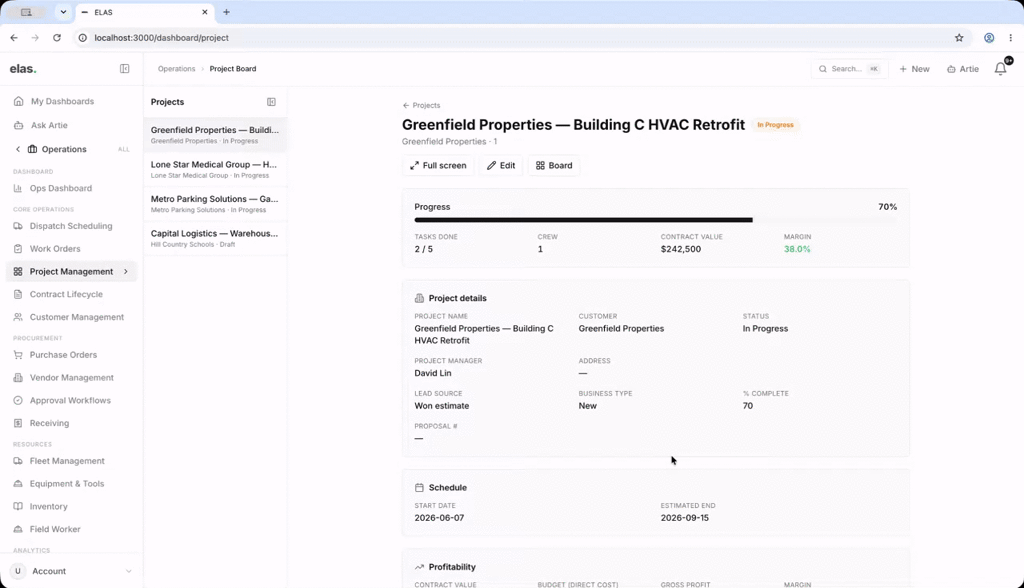Open Dispatch Scheduling truck icon
The width and height of the screenshot is (1024, 588).
click(x=18, y=226)
